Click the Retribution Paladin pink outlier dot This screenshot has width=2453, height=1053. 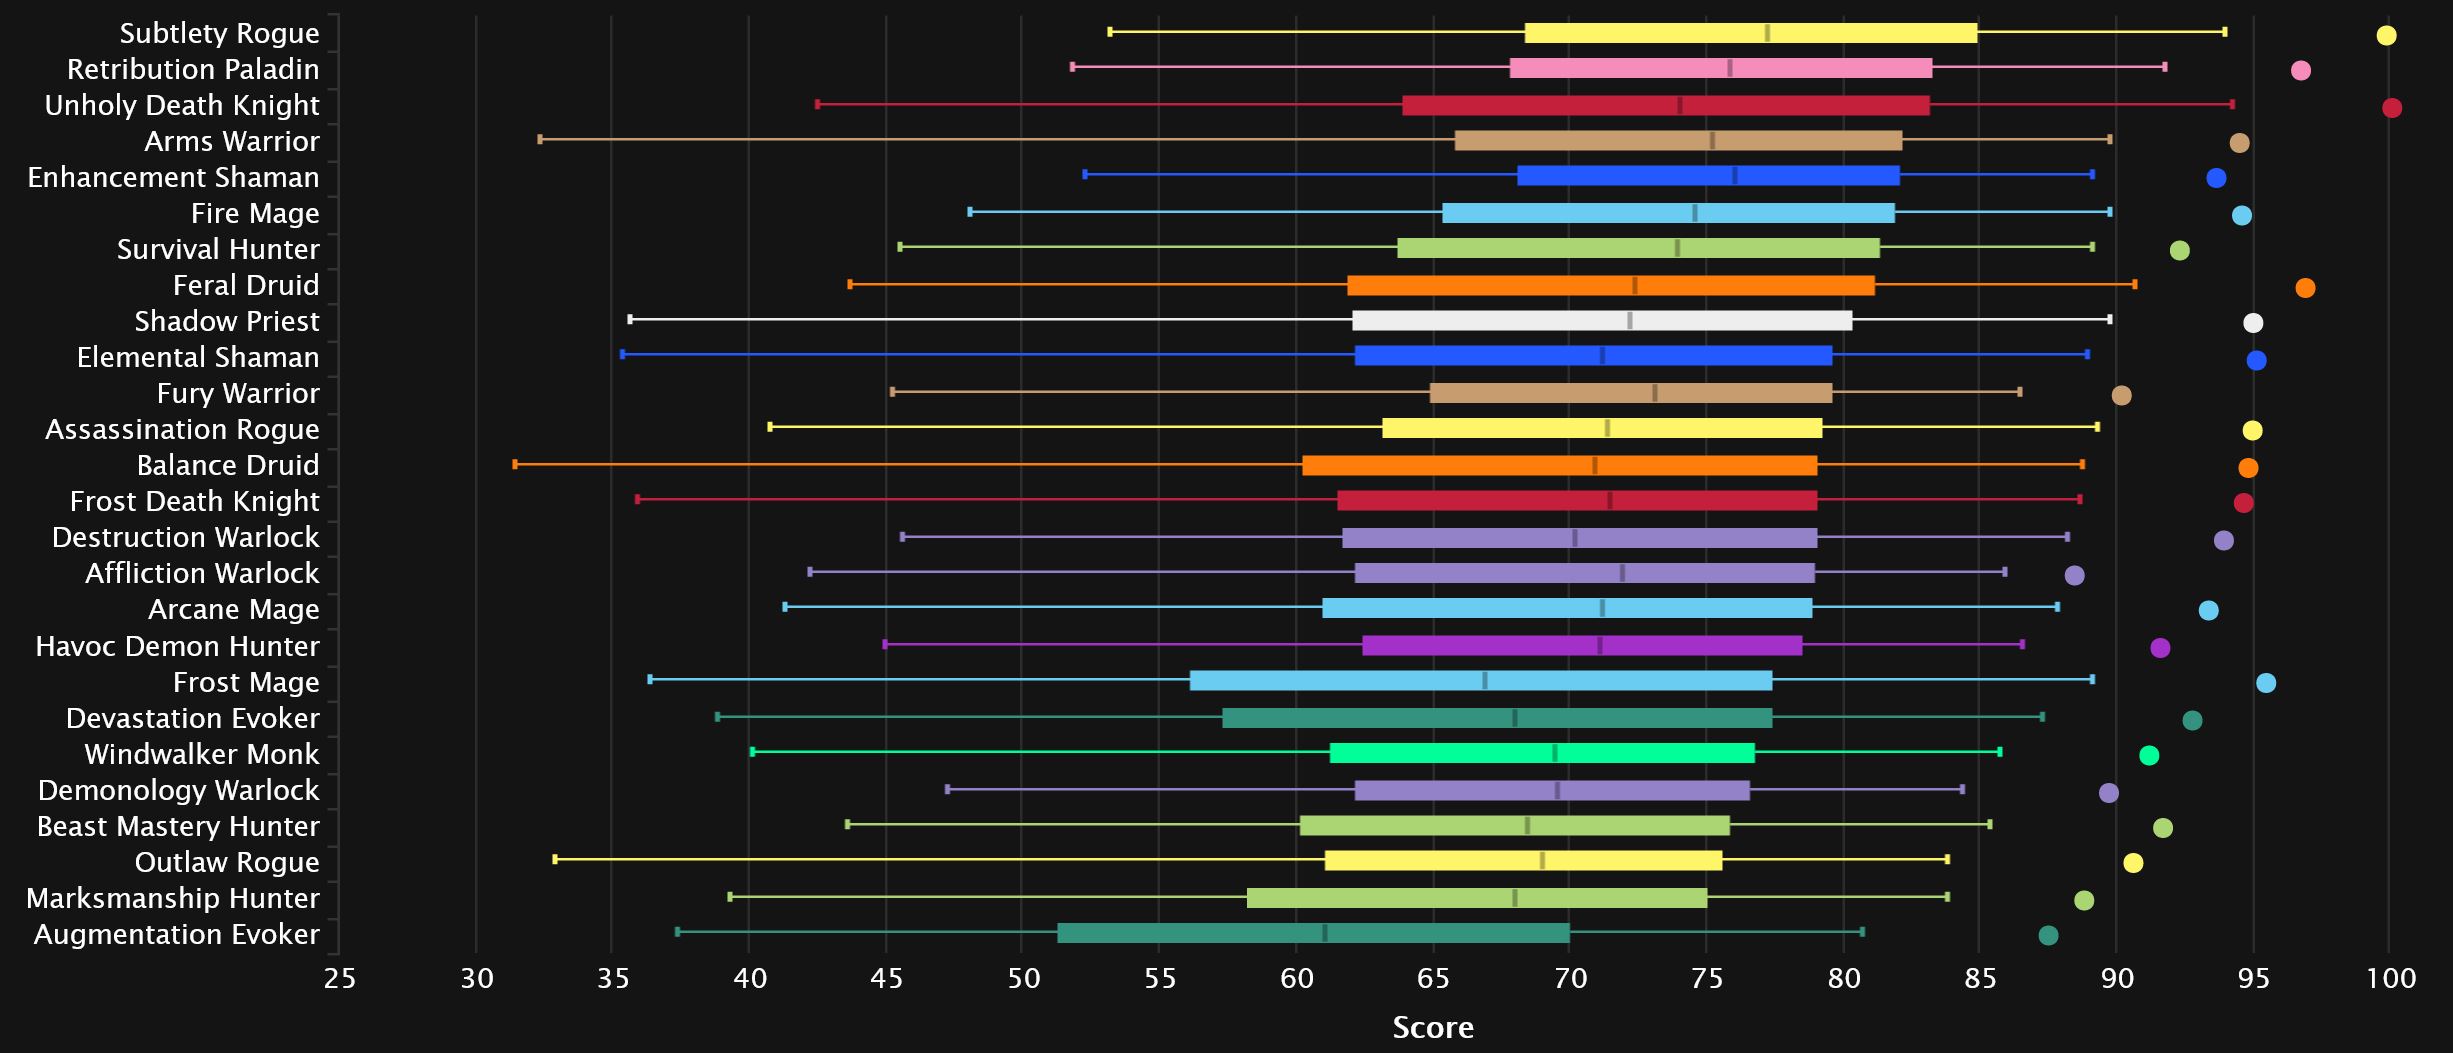(x=2300, y=71)
